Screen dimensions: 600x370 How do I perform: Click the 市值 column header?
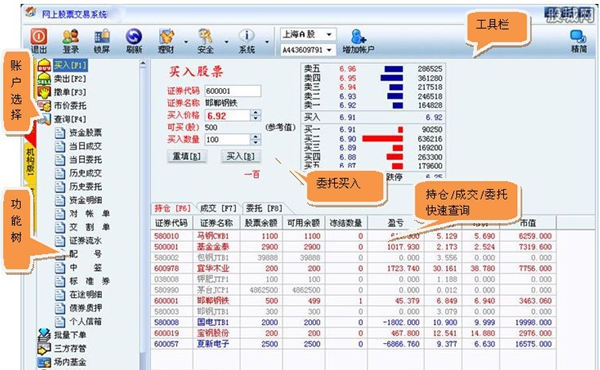click(528, 223)
